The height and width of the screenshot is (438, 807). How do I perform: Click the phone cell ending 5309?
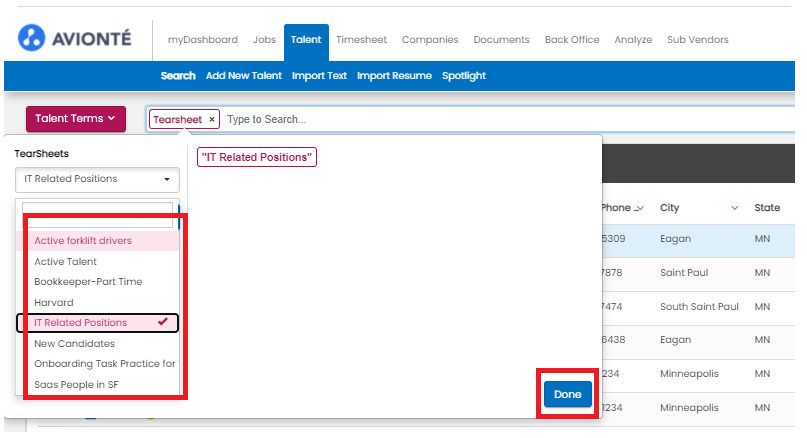pyautogui.click(x=613, y=239)
